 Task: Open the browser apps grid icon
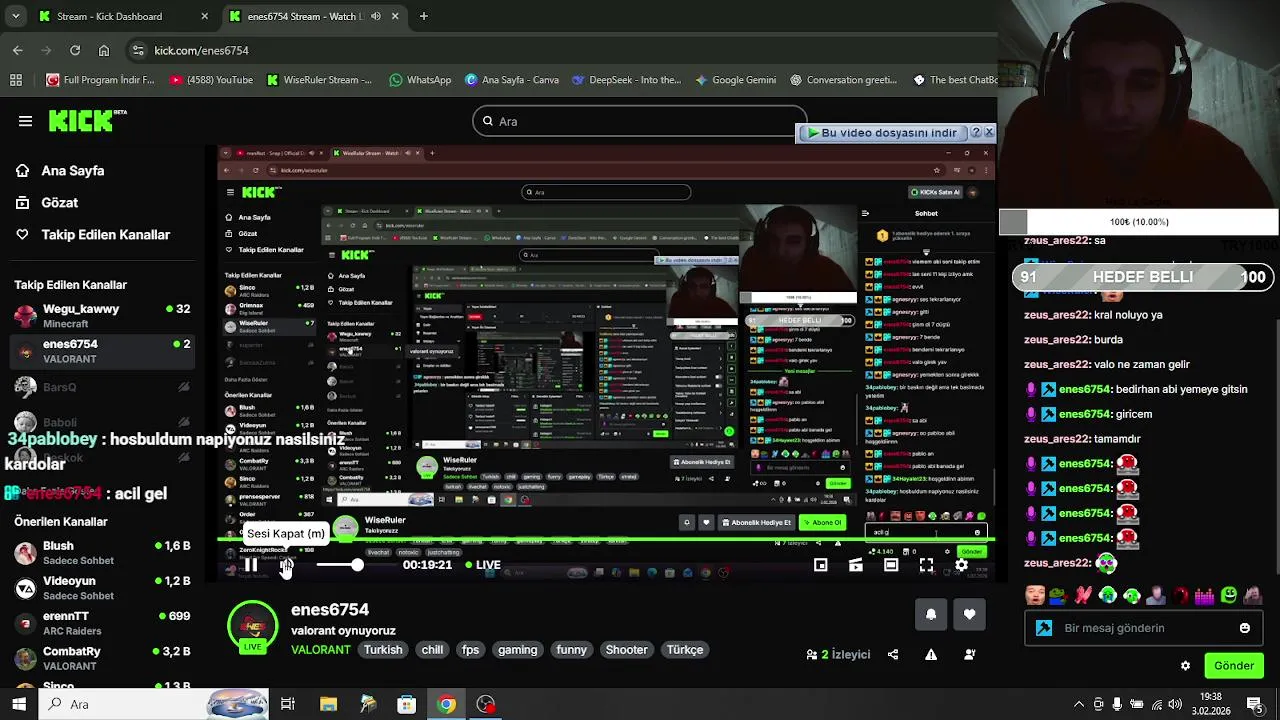point(16,80)
